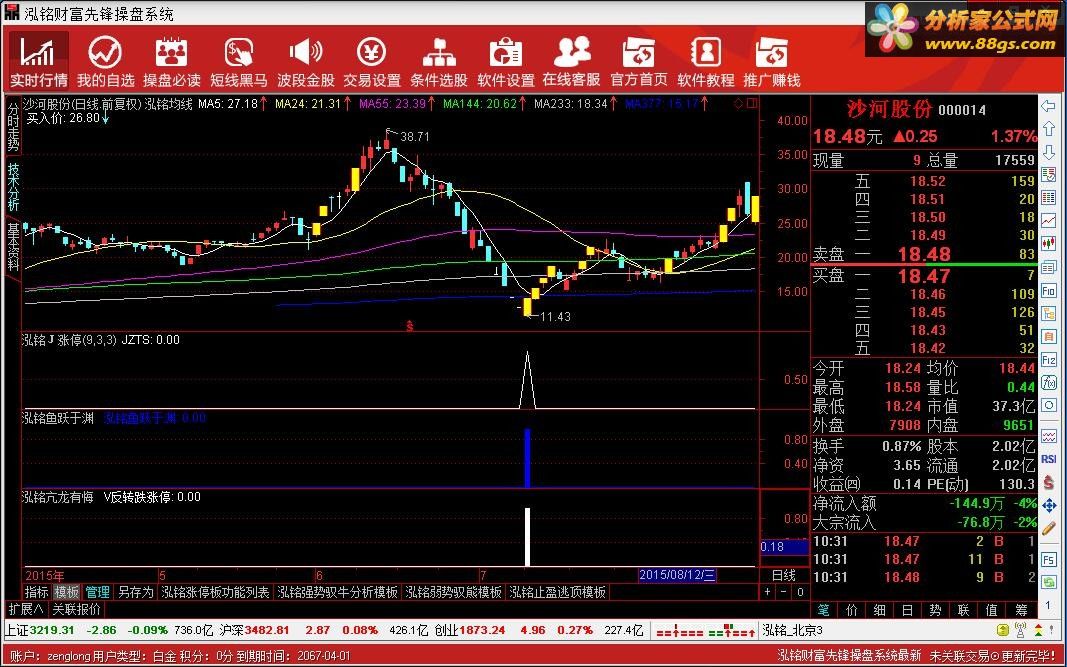Click the 沙河股份 stock name header
This screenshot has height=667, width=1067.
889,109
